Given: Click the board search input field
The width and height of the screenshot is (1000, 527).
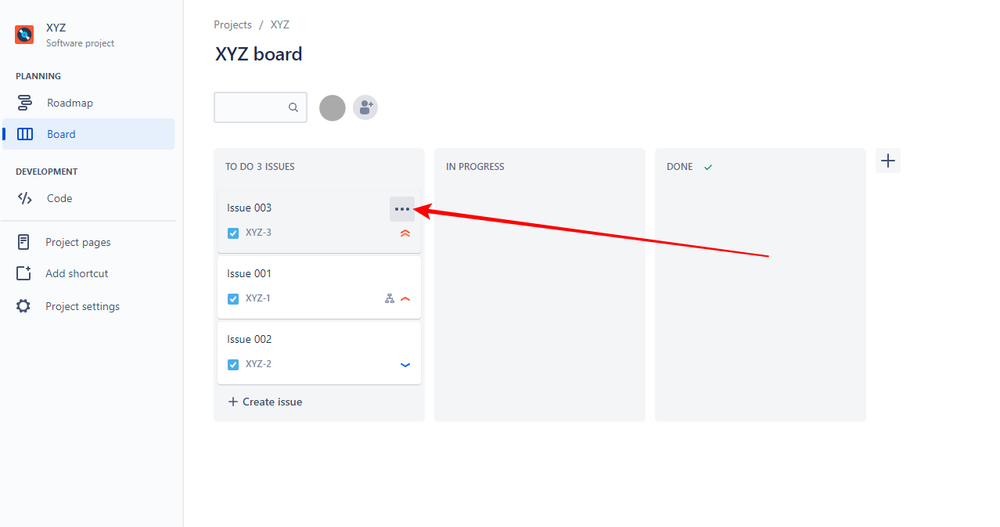Looking at the screenshot, I should tap(251, 108).
